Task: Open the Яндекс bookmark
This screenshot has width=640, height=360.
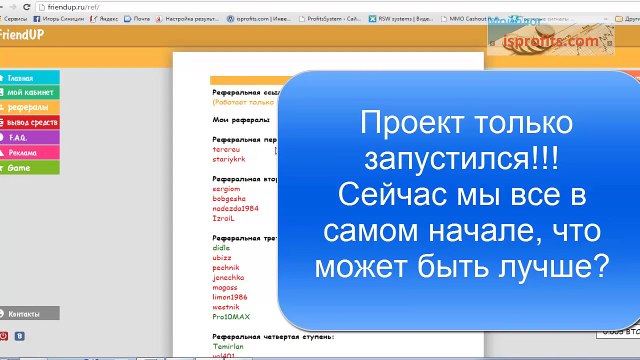Action: coord(104,19)
